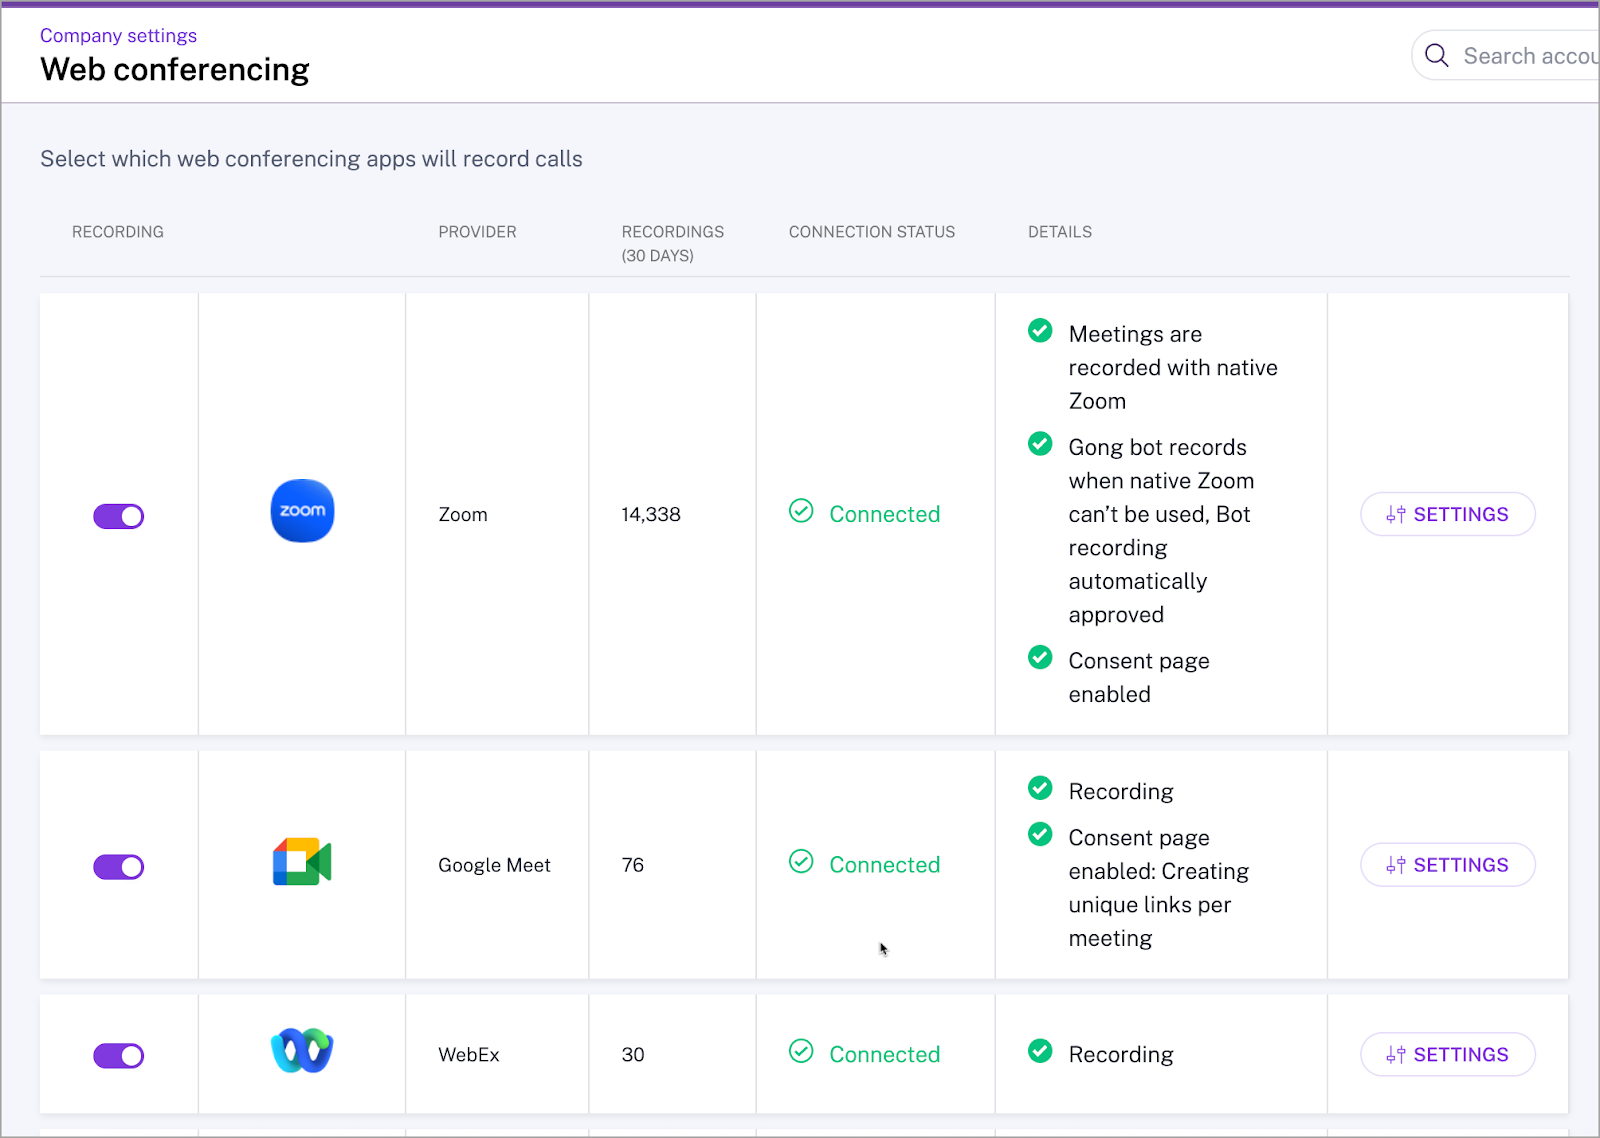The width and height of the screenshot is (1600, 1138).
Task: Click the Zoom app logo
Action: click(302, 511)
